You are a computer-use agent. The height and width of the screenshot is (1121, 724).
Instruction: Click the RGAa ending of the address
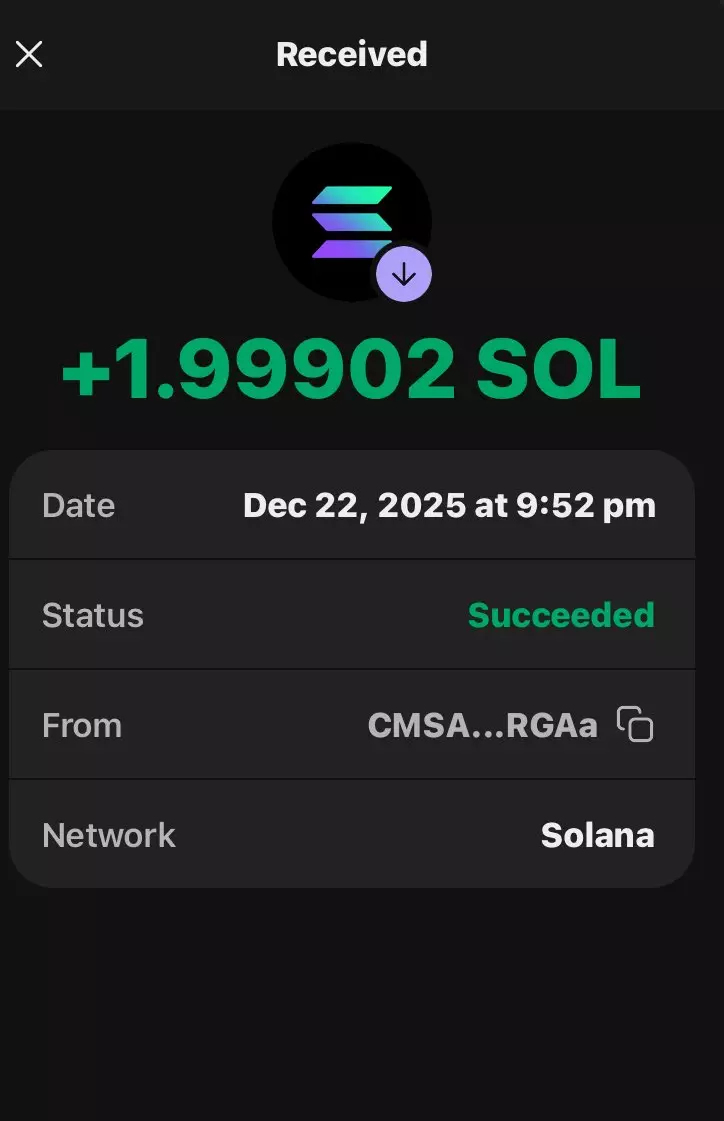pyautogui.click(x=552, y=725)
